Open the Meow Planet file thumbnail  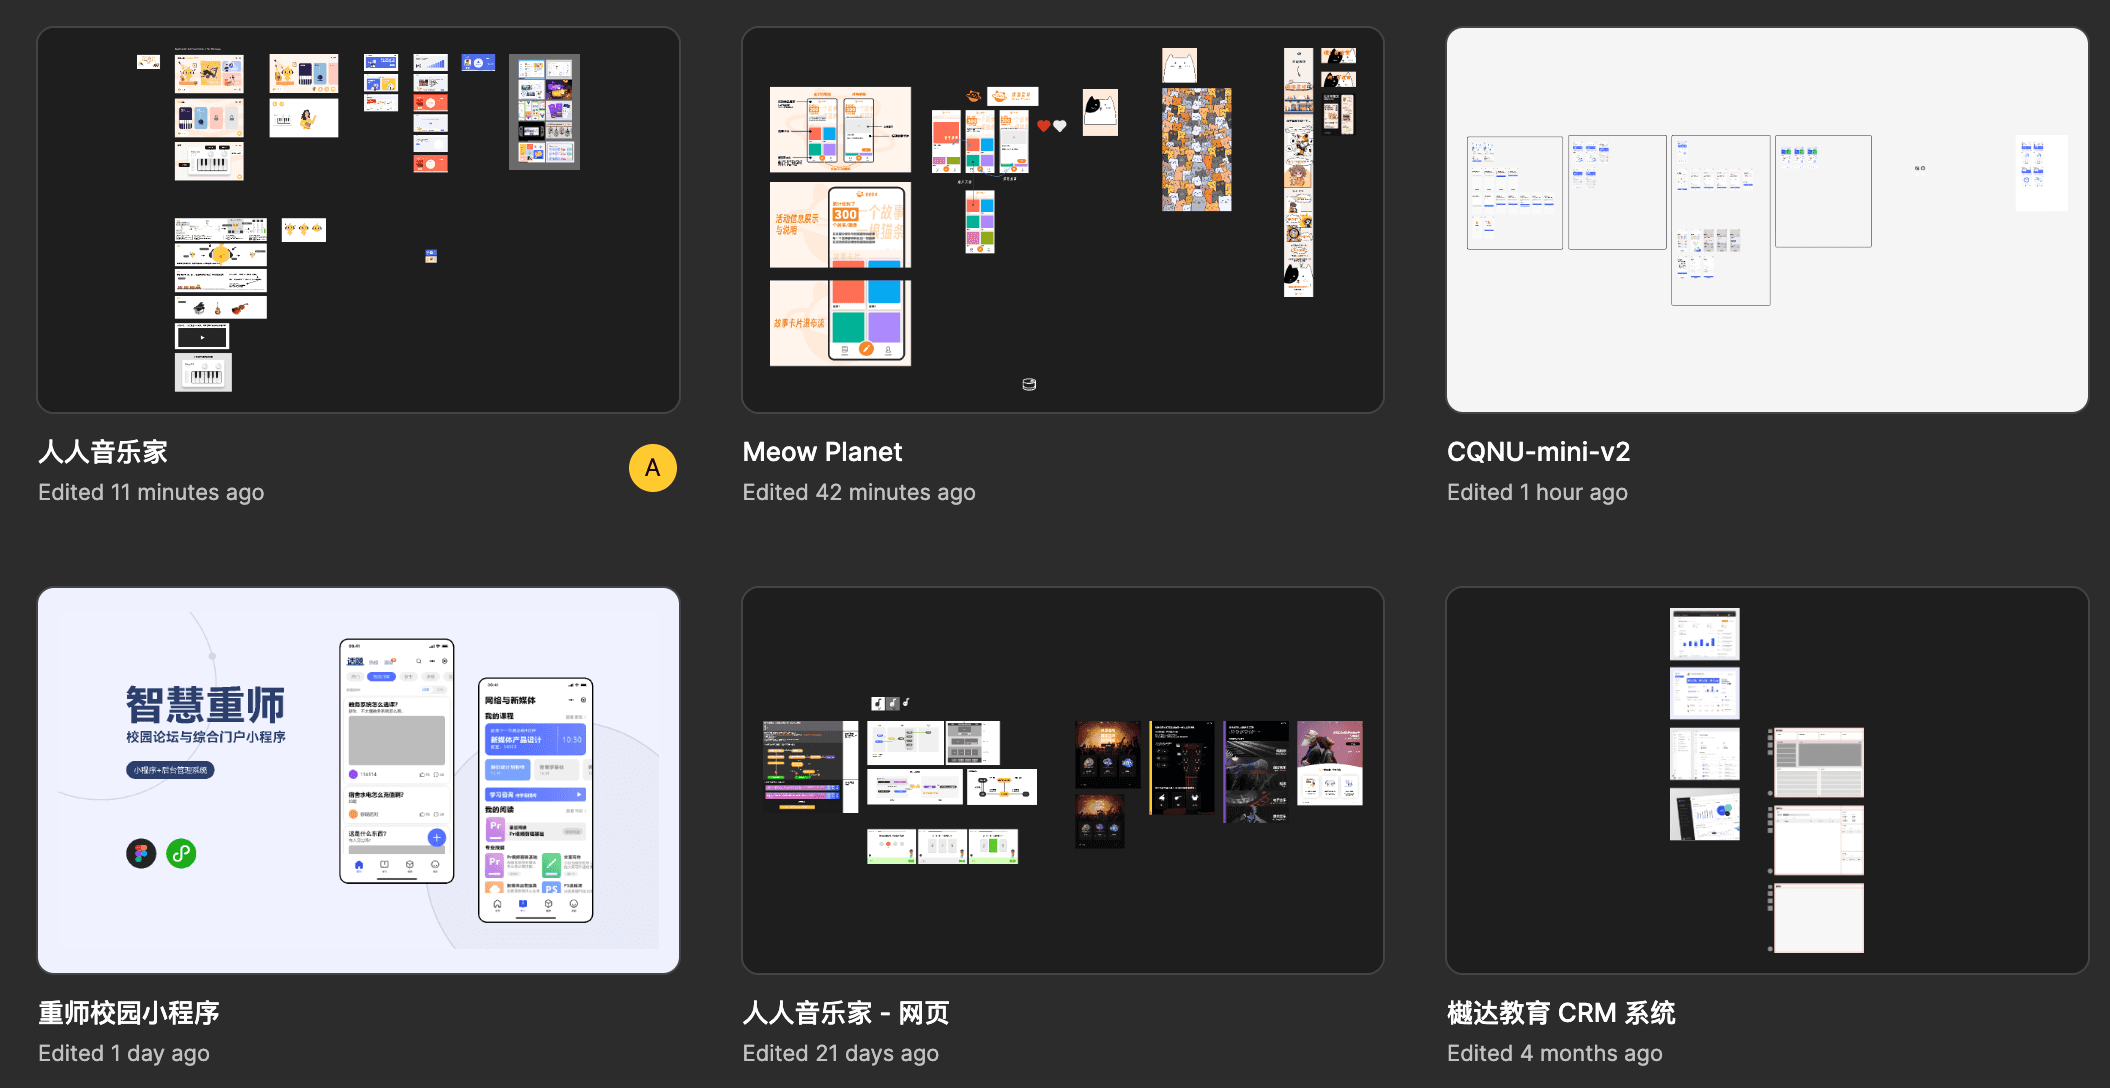pyautogui.click(x=1062, y=220)
